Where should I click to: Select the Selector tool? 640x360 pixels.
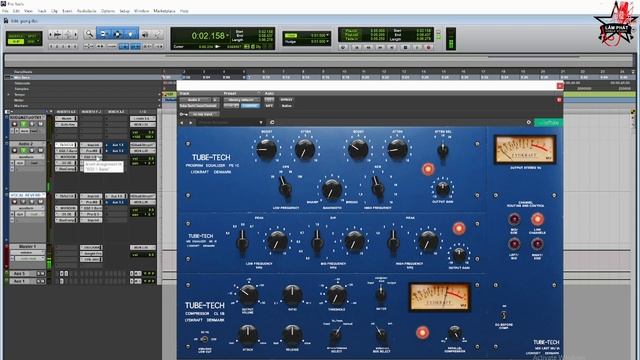(118, 34)
